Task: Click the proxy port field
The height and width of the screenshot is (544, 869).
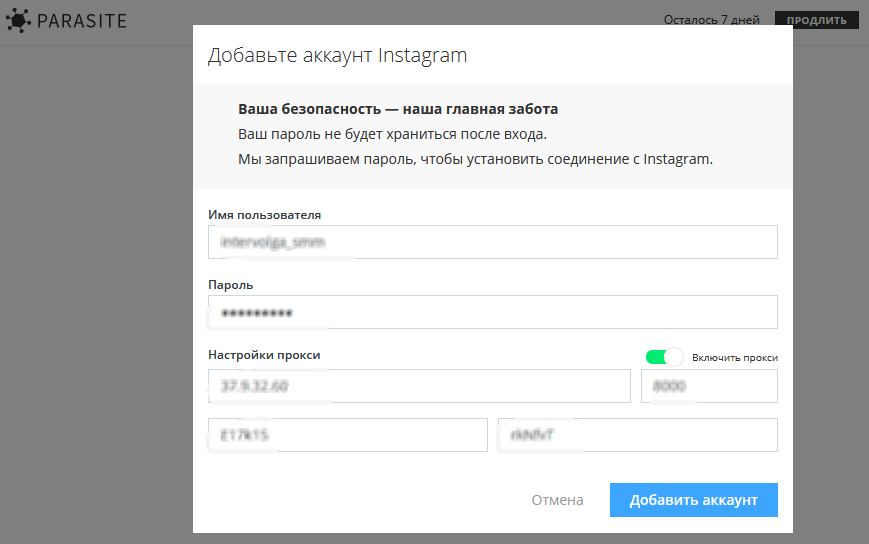Action: (x=709, y=386)
